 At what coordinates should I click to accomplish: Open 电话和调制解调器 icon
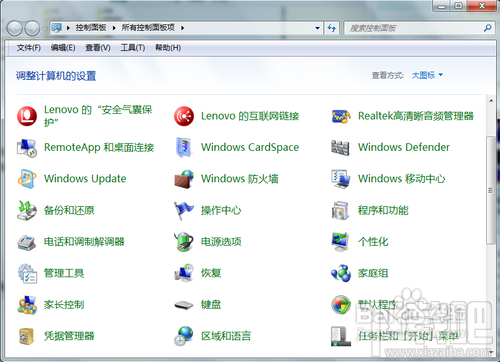27,242
